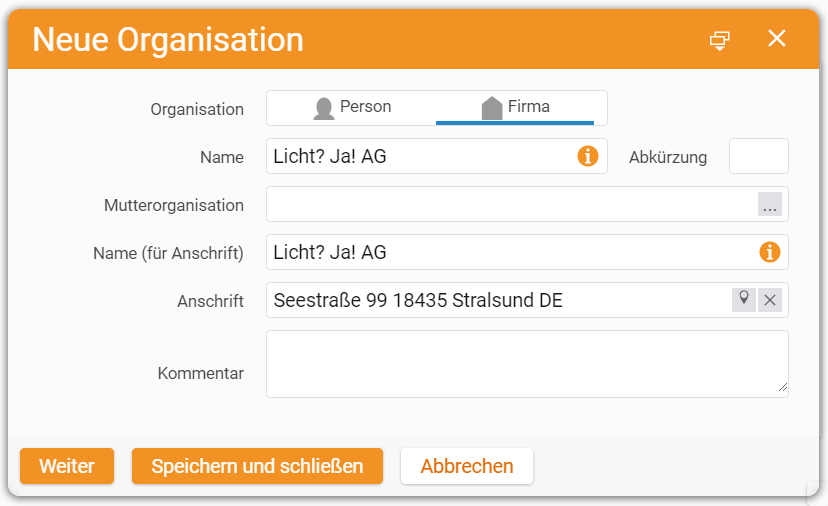This screenshot has width=828, height=506.
Task: Select the Firma building icon
Action: (492, 108)
